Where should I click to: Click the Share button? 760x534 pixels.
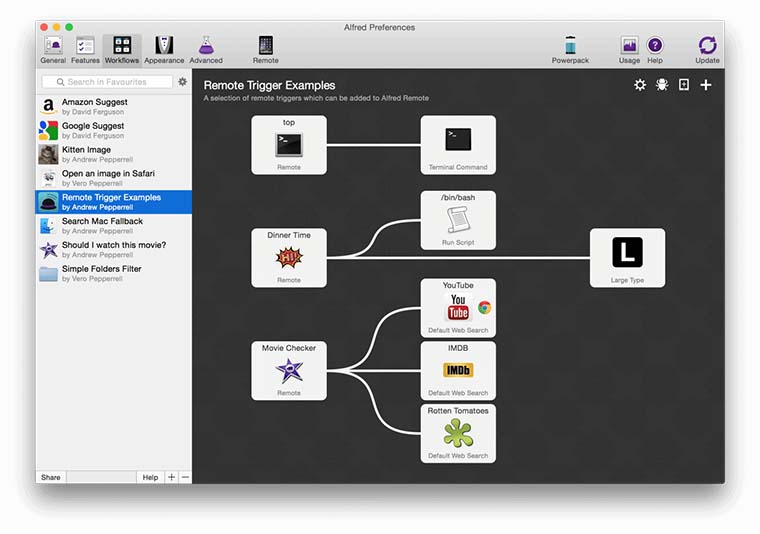click(50, 477)
